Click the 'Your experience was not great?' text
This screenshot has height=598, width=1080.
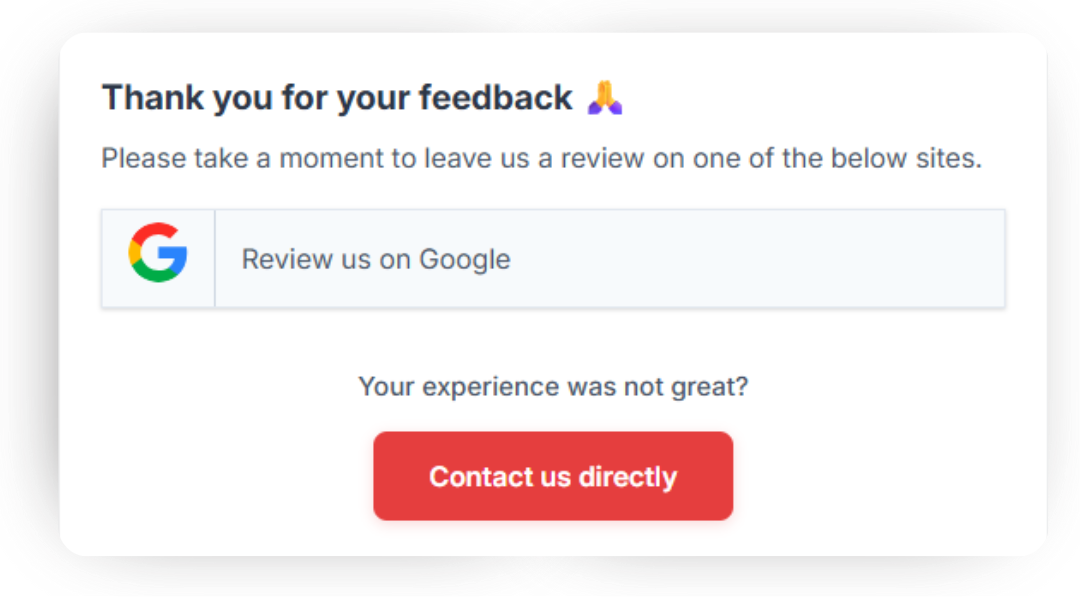[x=553, y=387]
